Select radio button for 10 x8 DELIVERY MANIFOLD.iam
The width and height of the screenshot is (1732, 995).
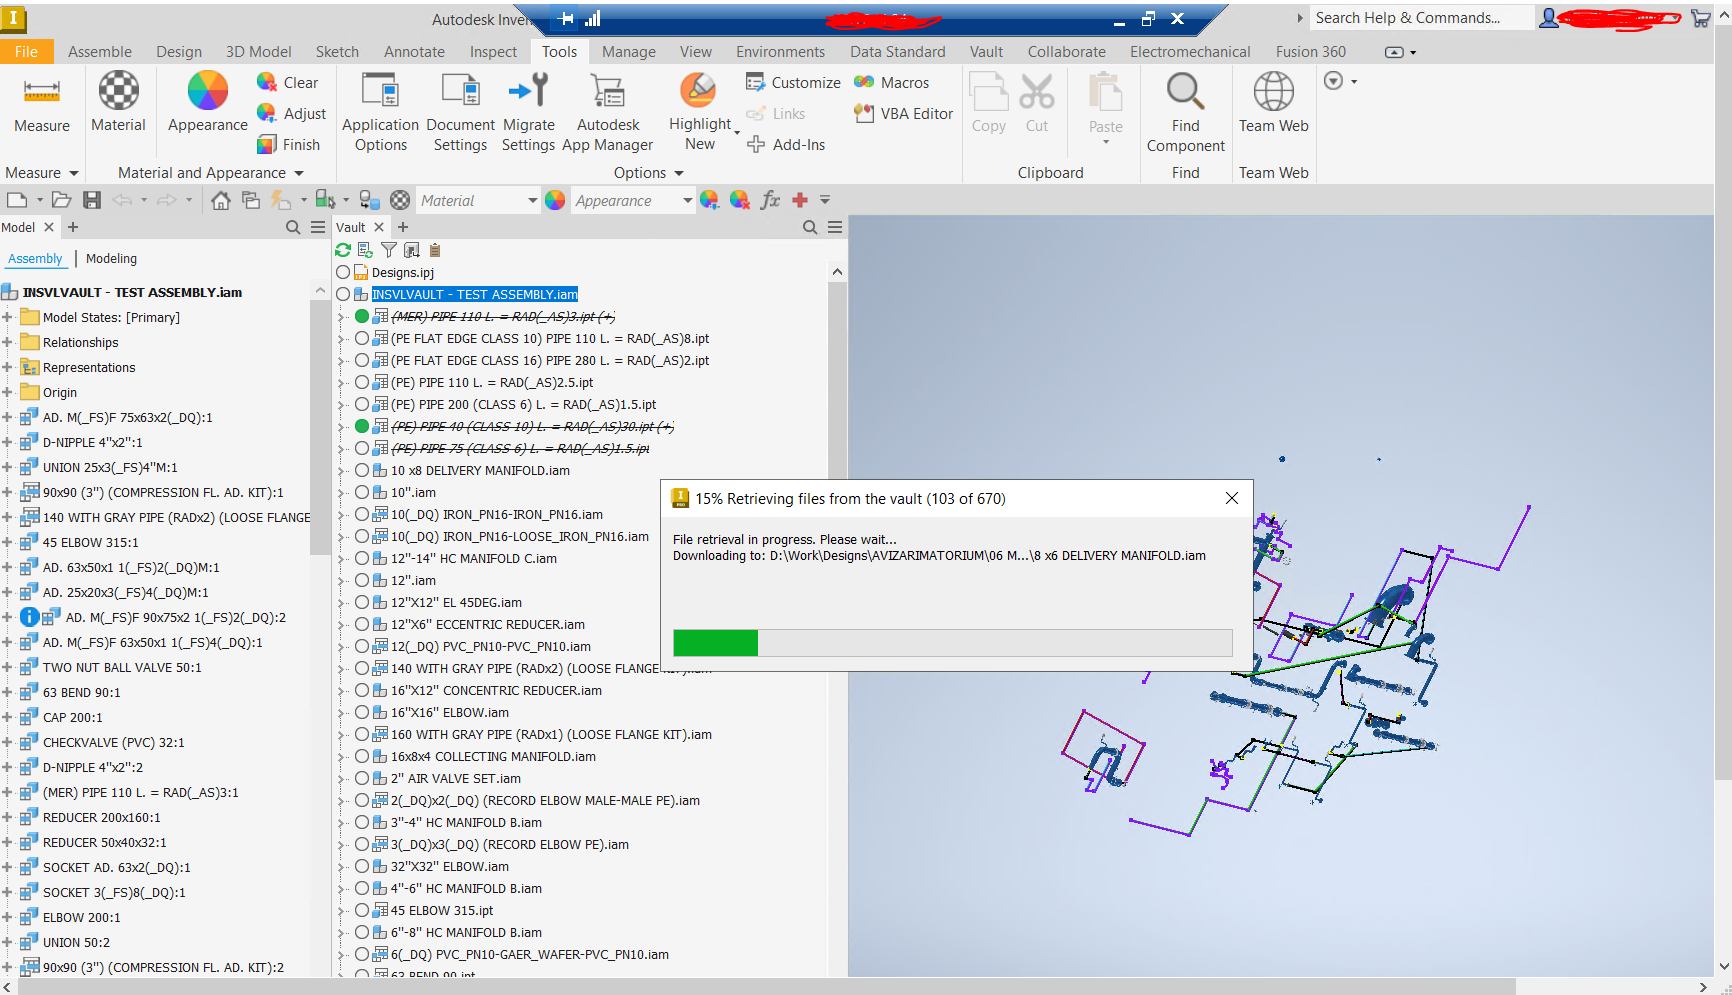pyautogui.click(x=362, y=470)
